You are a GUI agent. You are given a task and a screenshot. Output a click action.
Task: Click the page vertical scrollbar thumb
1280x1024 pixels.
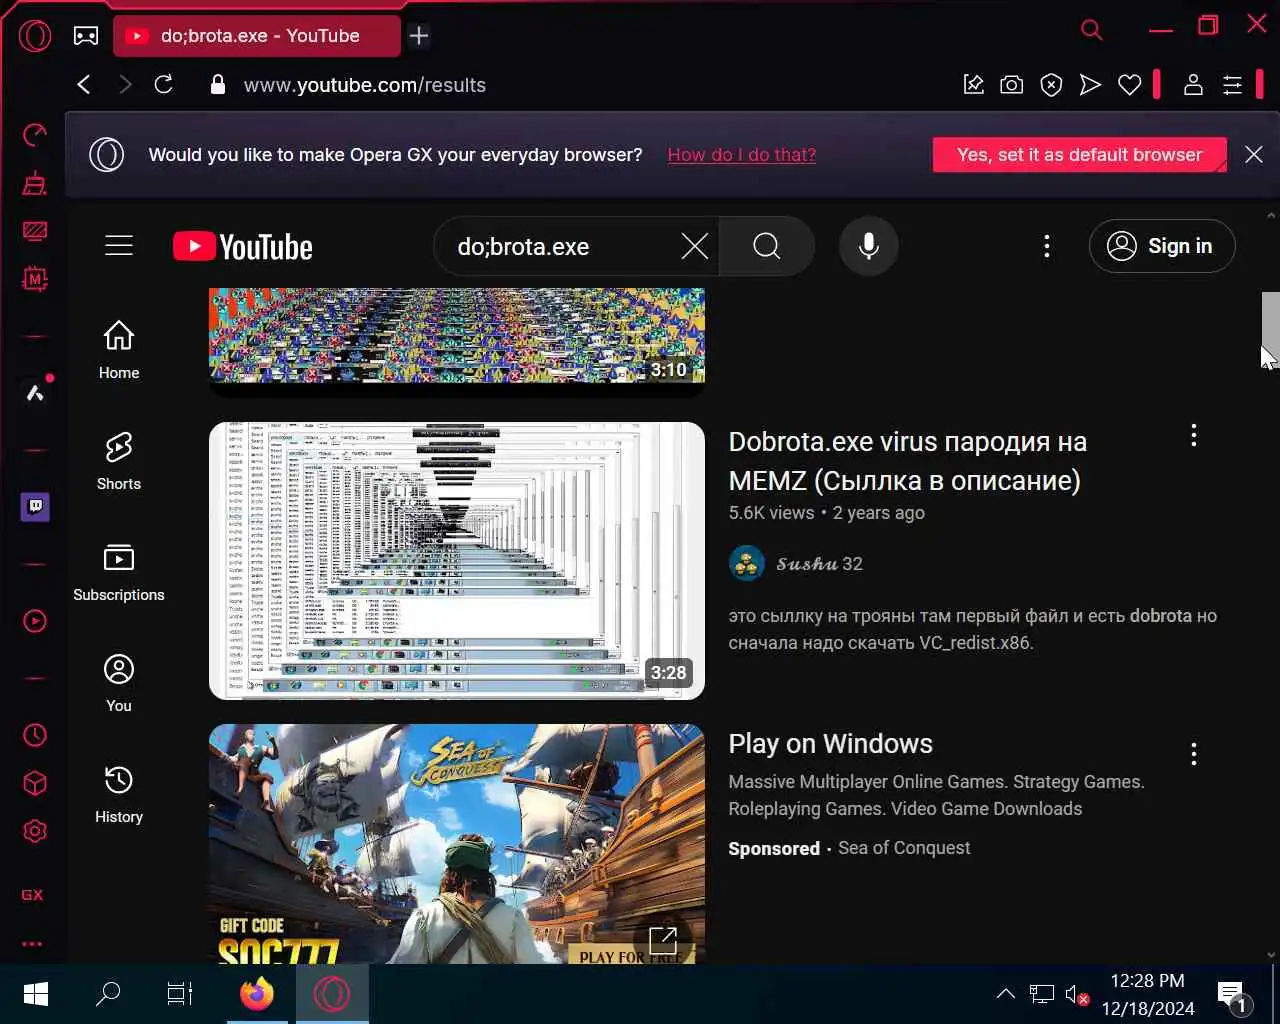1270,330
